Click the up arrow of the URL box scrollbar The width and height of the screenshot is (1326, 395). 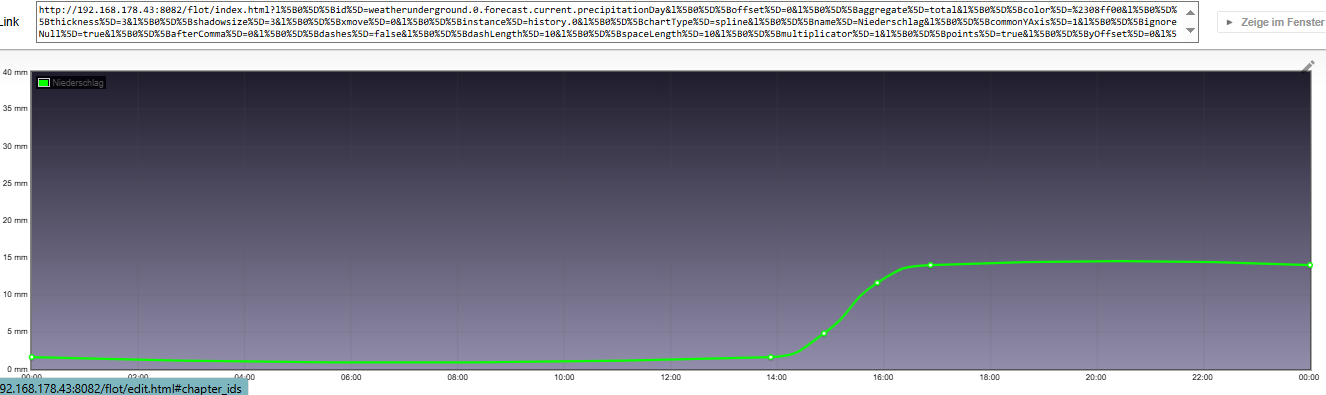[1189, 11]
